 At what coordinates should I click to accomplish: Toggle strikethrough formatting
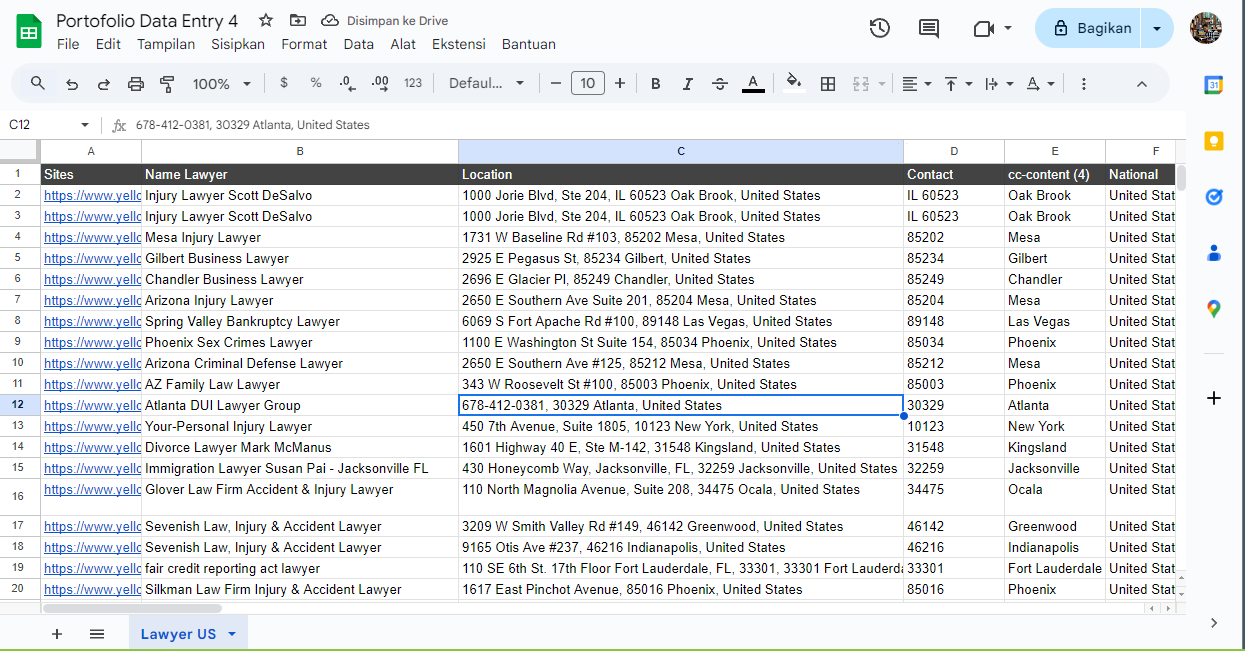pyautogui.click(x=720, y=84)
